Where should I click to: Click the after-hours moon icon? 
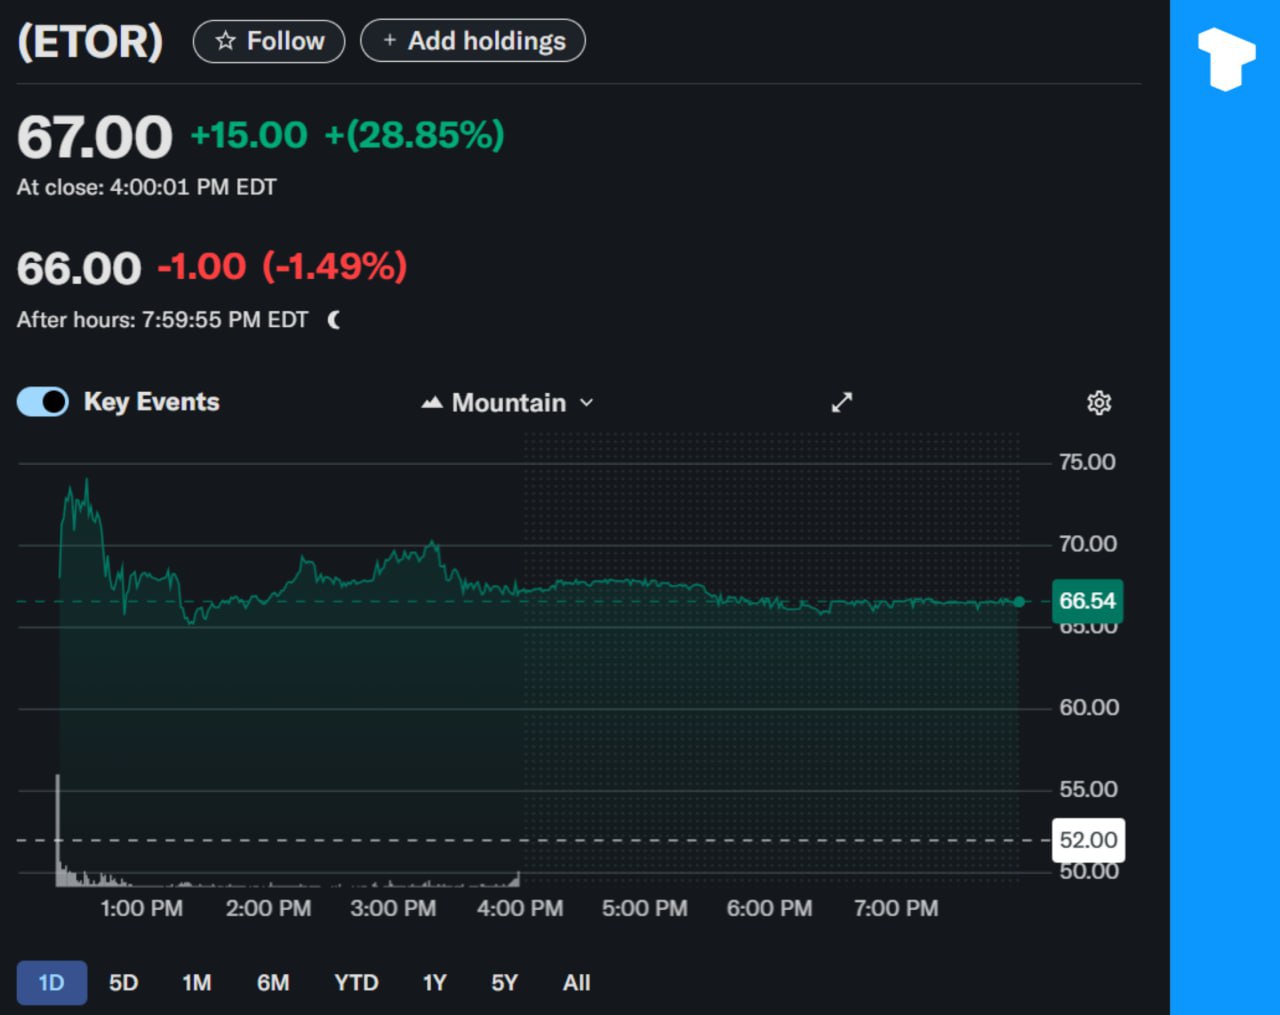point(334,320)
